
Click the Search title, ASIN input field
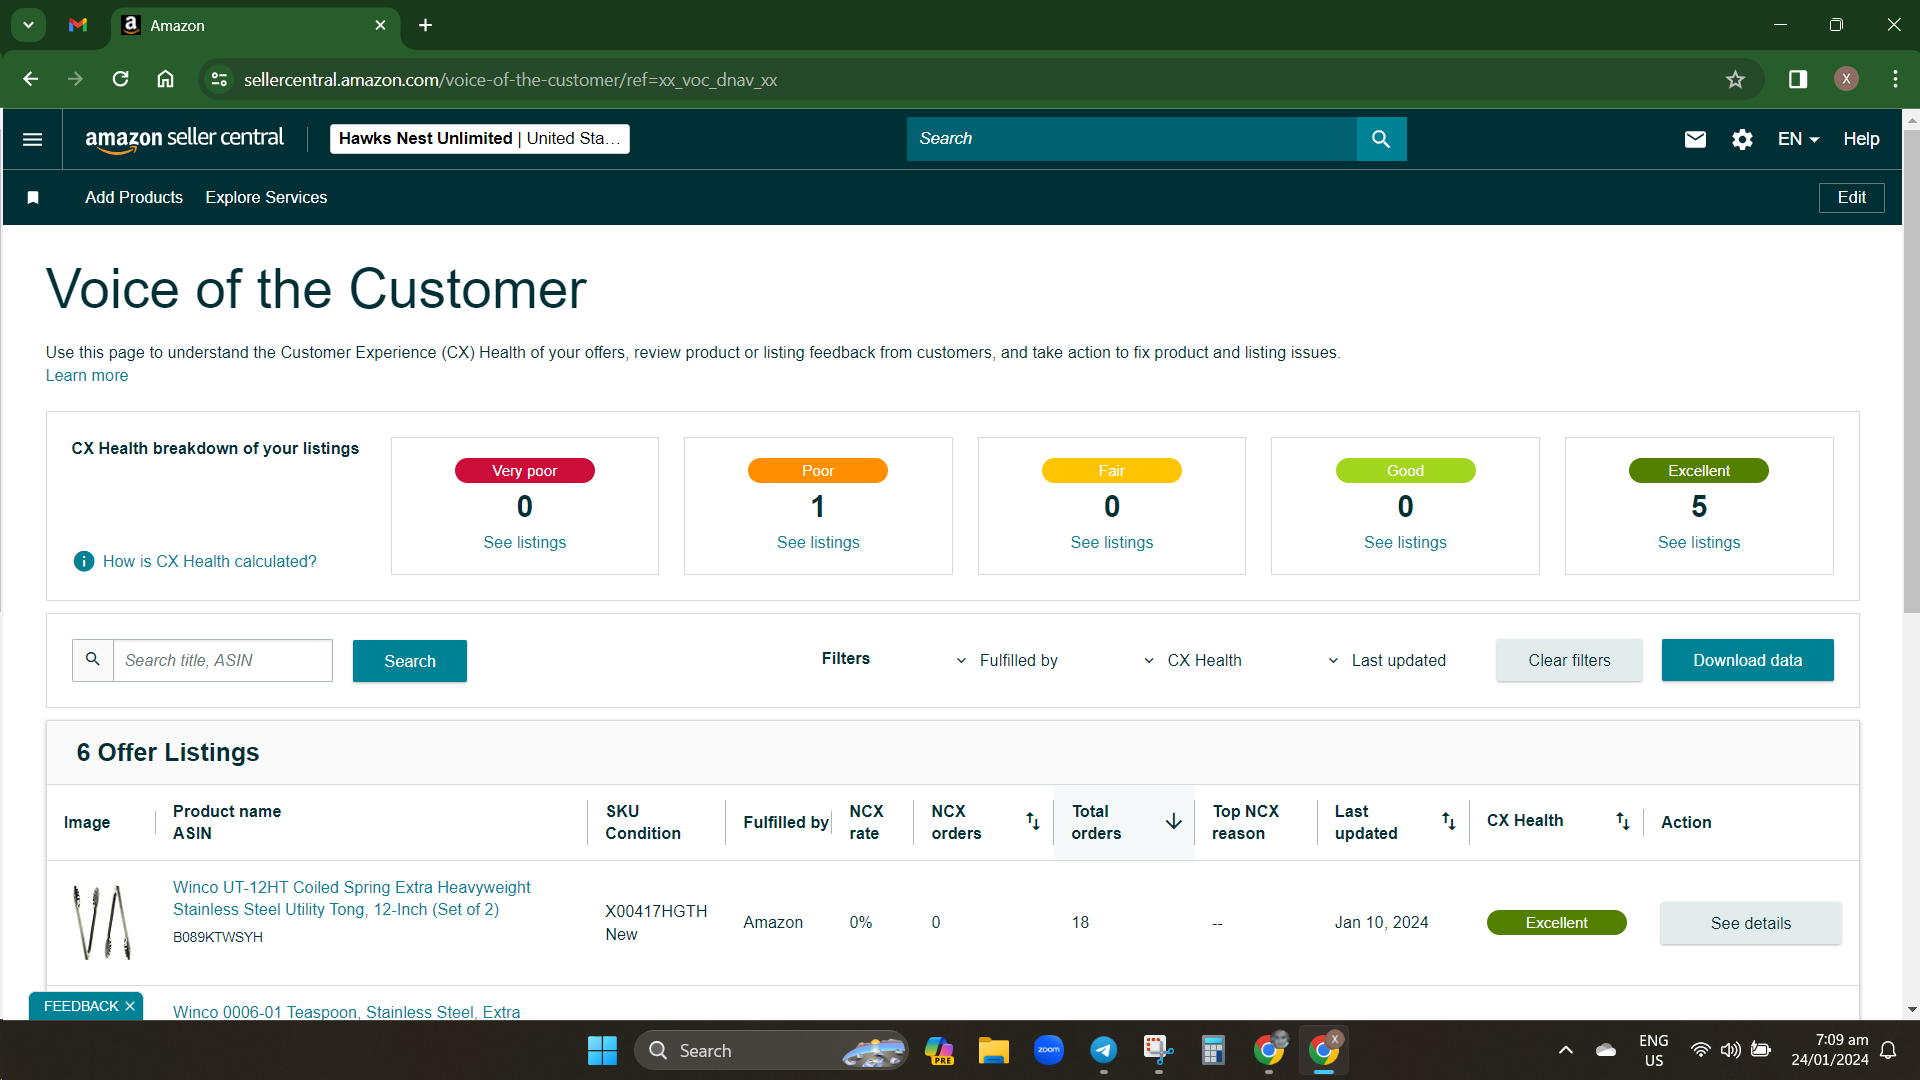click(222, 660)
